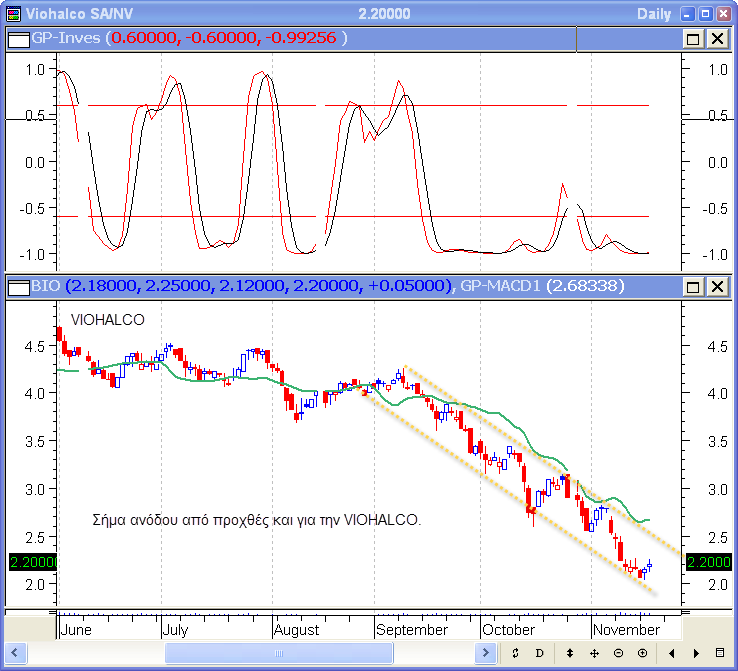This screenshot has height=671, width=738.
Task: Click the refresh/rescale icon in bottom toolbar
Action: click(x=515, y=653)
